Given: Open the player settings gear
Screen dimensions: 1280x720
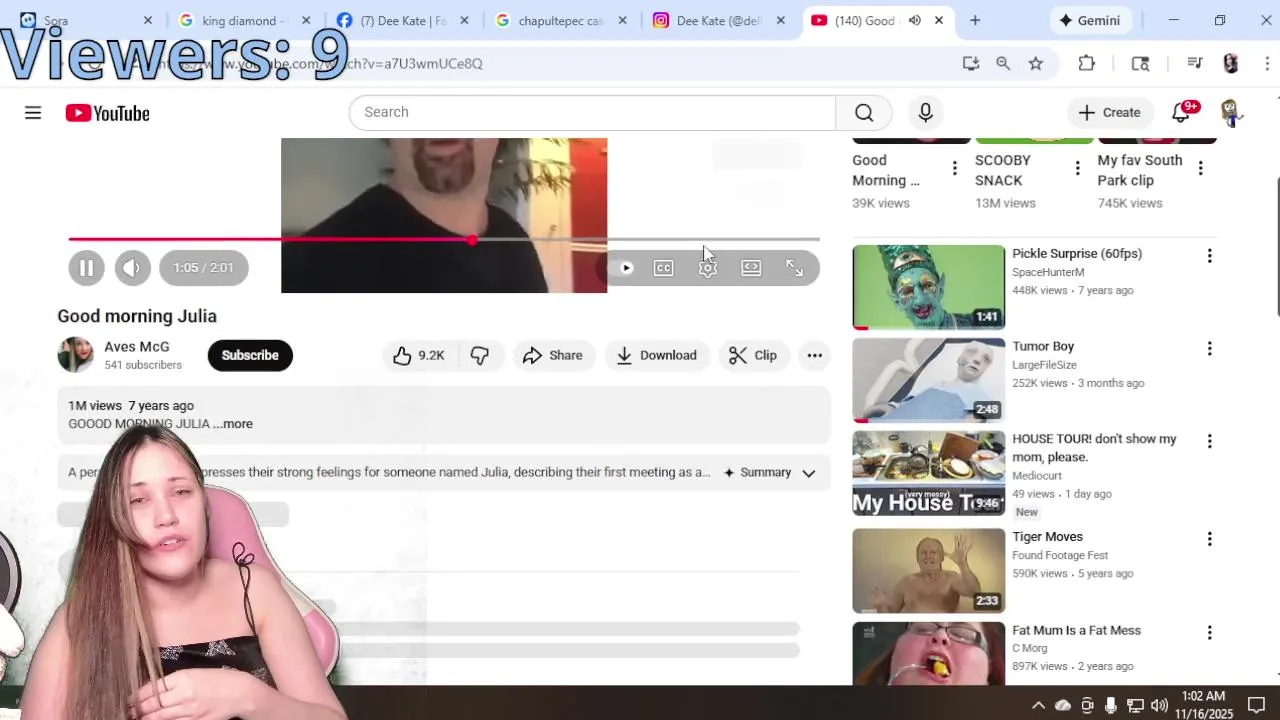Looking at the screenshot, I should click(707, 268).
